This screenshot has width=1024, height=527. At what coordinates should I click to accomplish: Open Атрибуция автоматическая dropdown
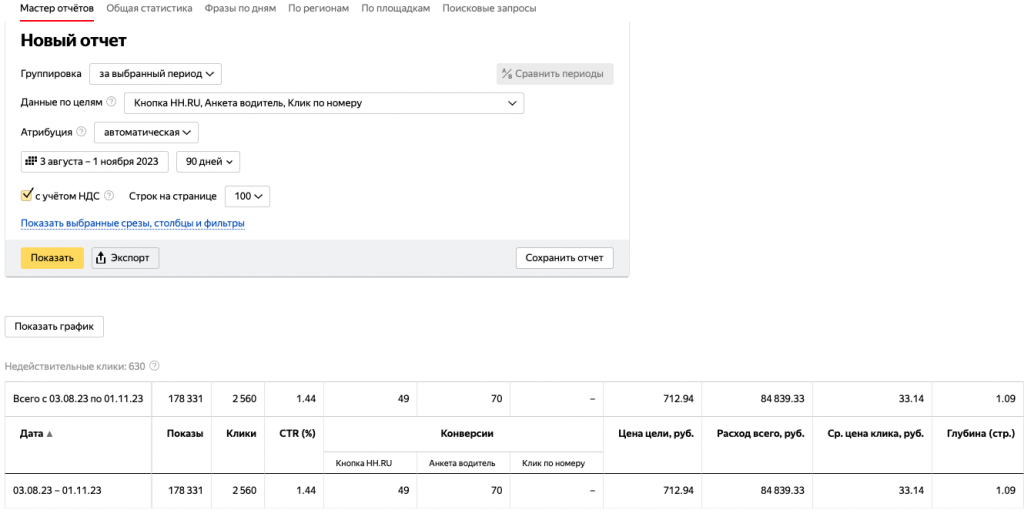coord(146,132)
